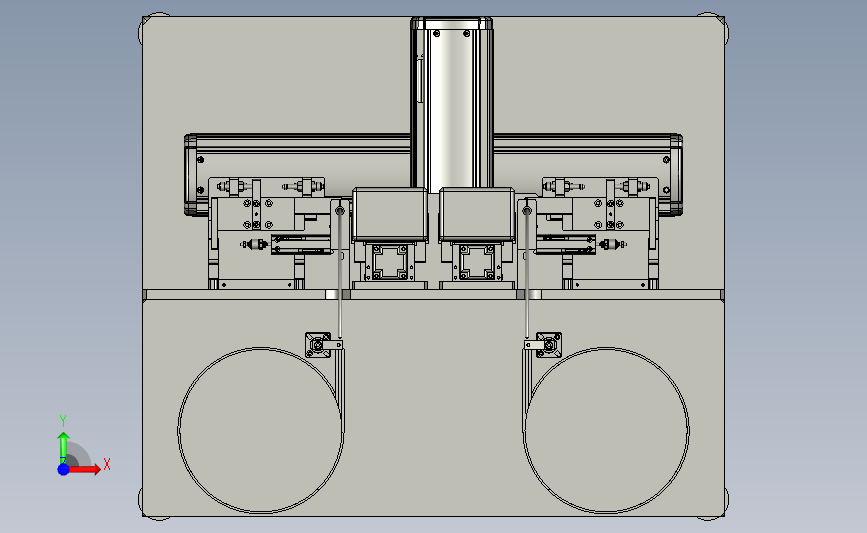Select the horizontal gantry beam's left end cap
The width and height of the screenshot is (867, 533).
coord(191,174)
